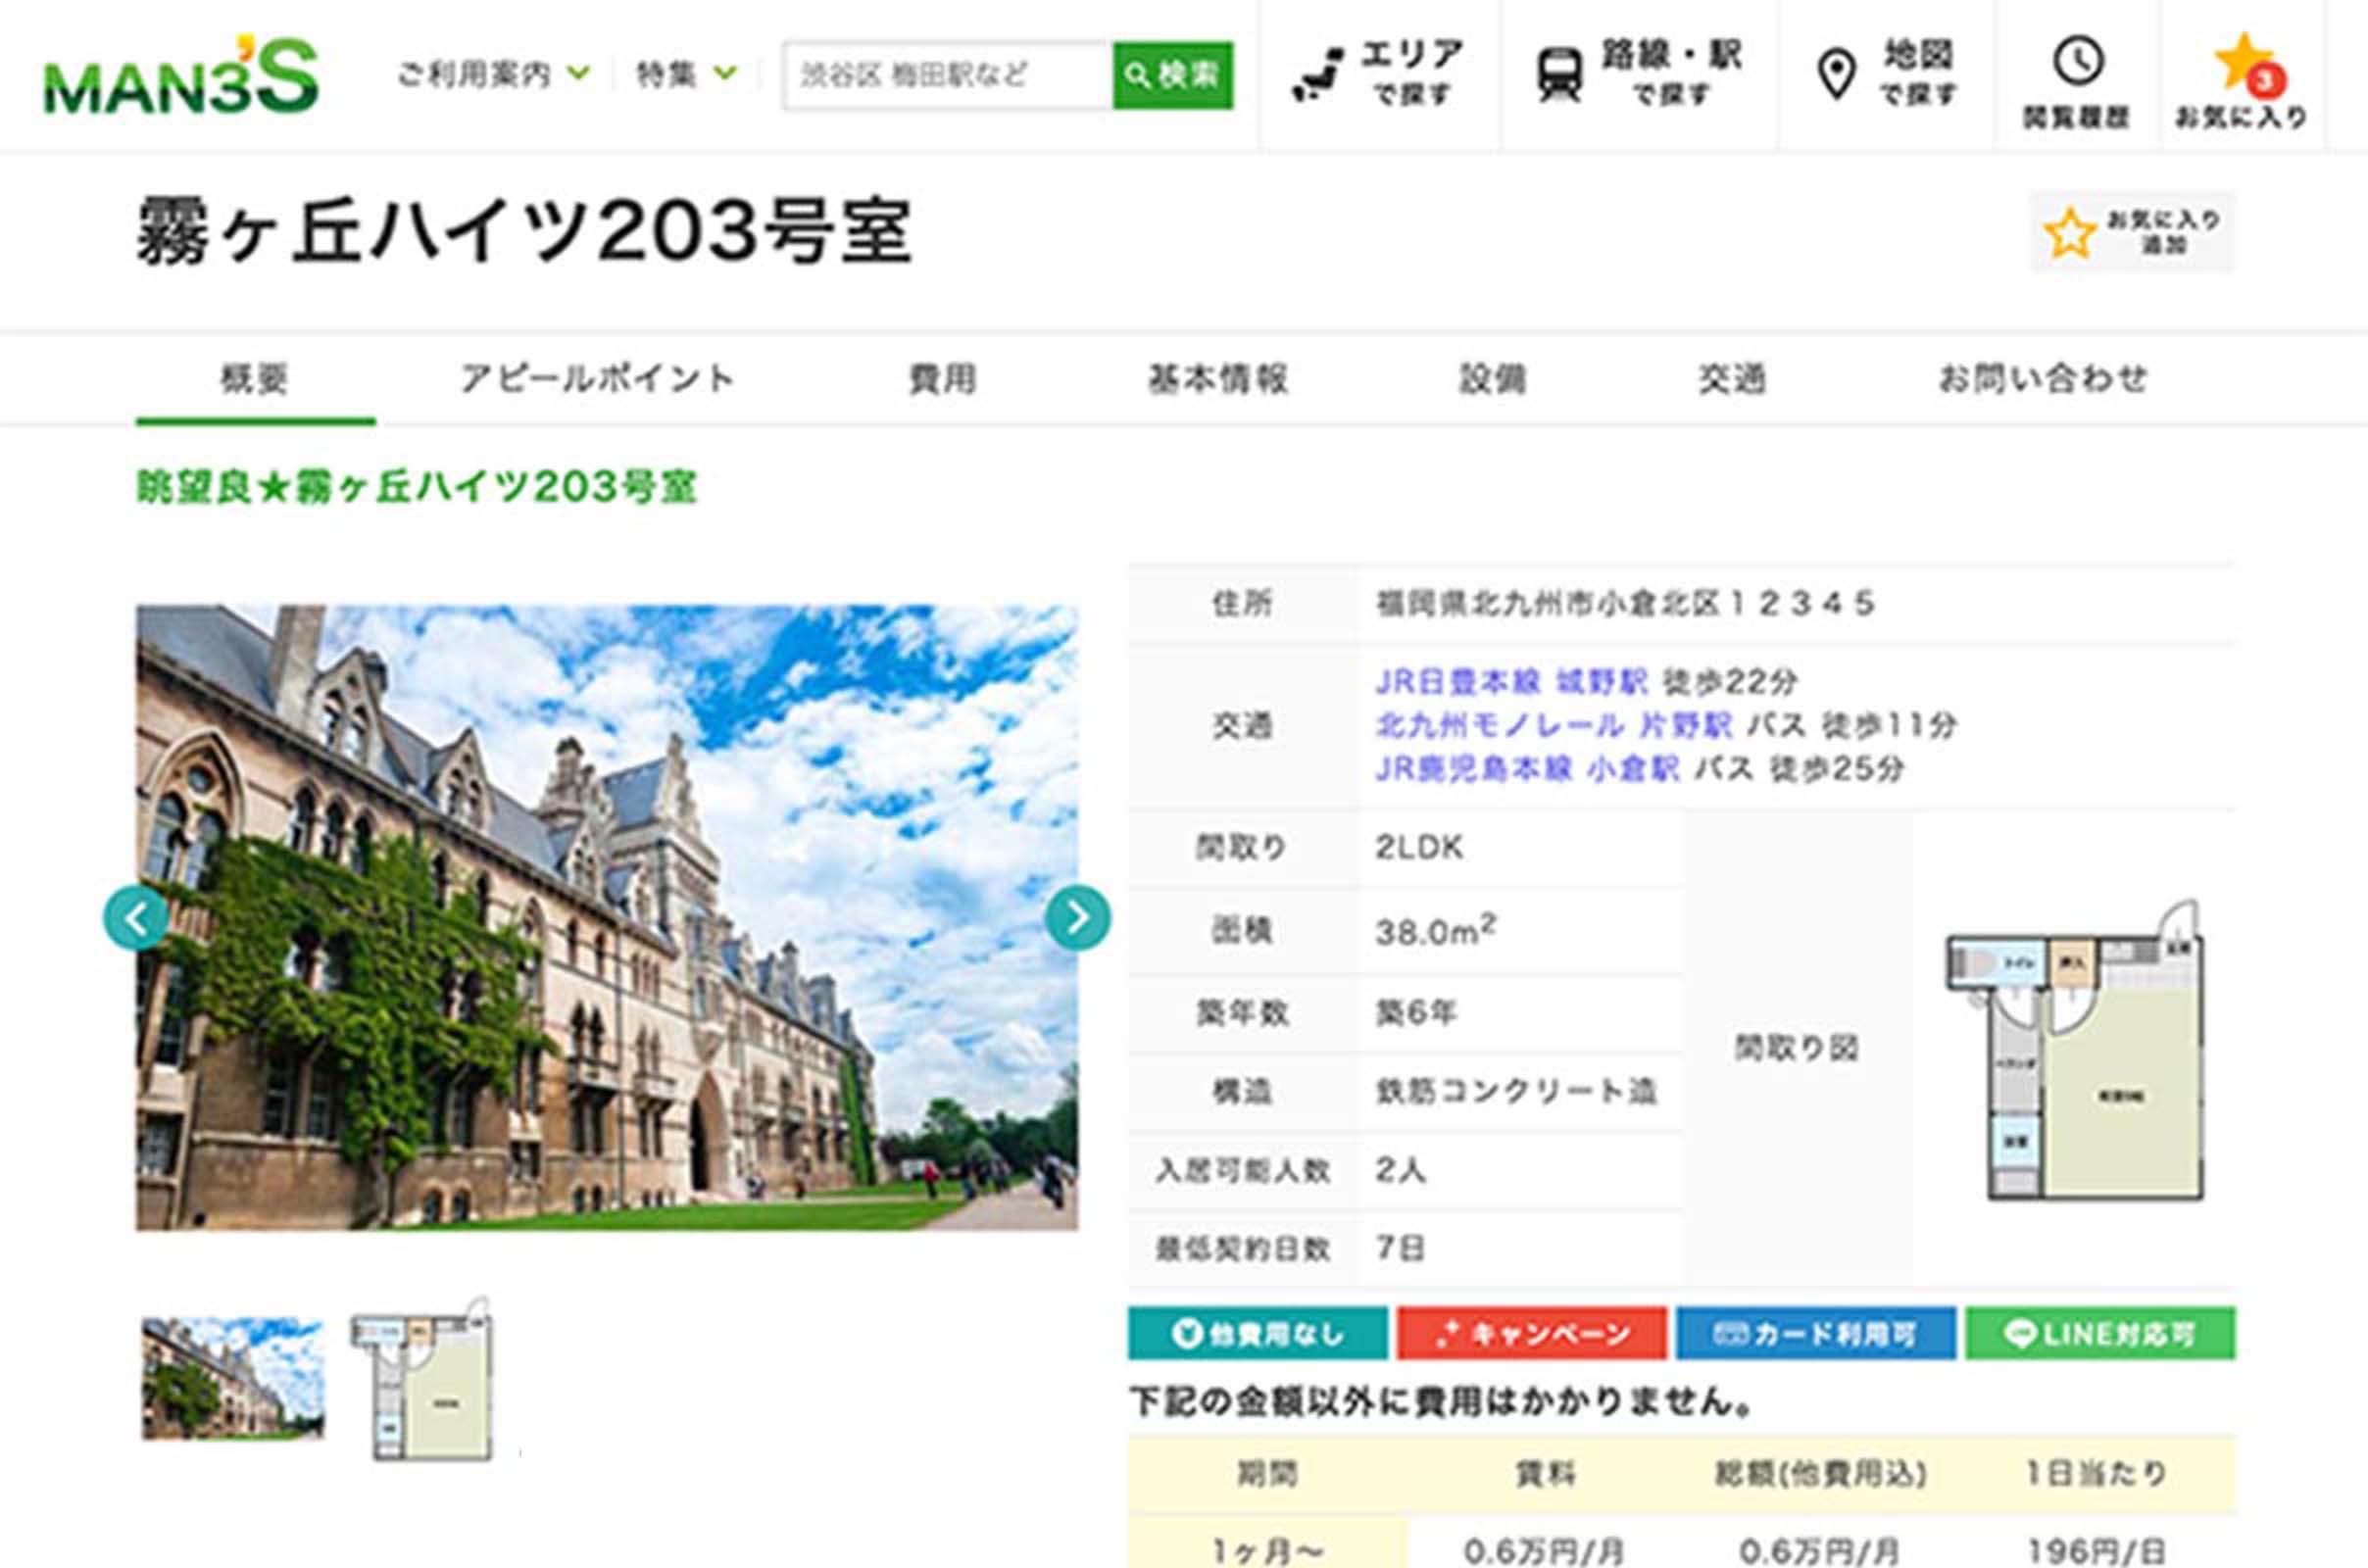Switch to 基本情報 tab
2368x1568 pixels.
pos(1217,379)
